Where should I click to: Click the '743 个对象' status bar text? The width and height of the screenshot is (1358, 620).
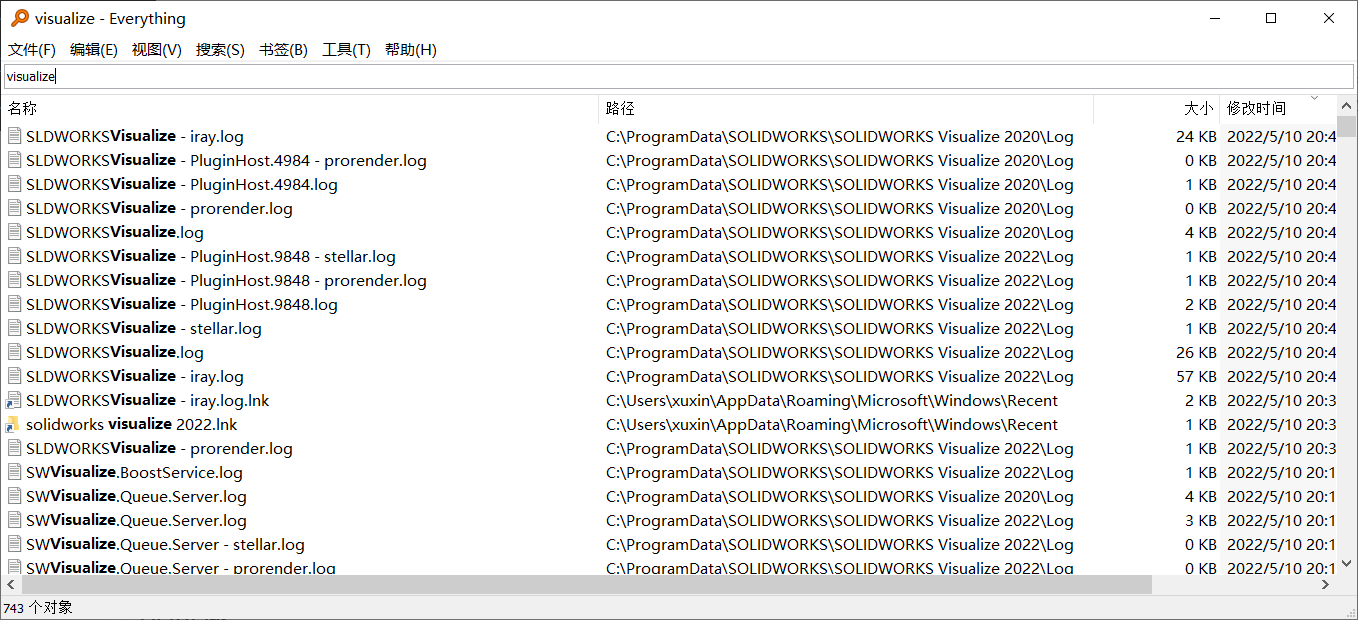38,608
